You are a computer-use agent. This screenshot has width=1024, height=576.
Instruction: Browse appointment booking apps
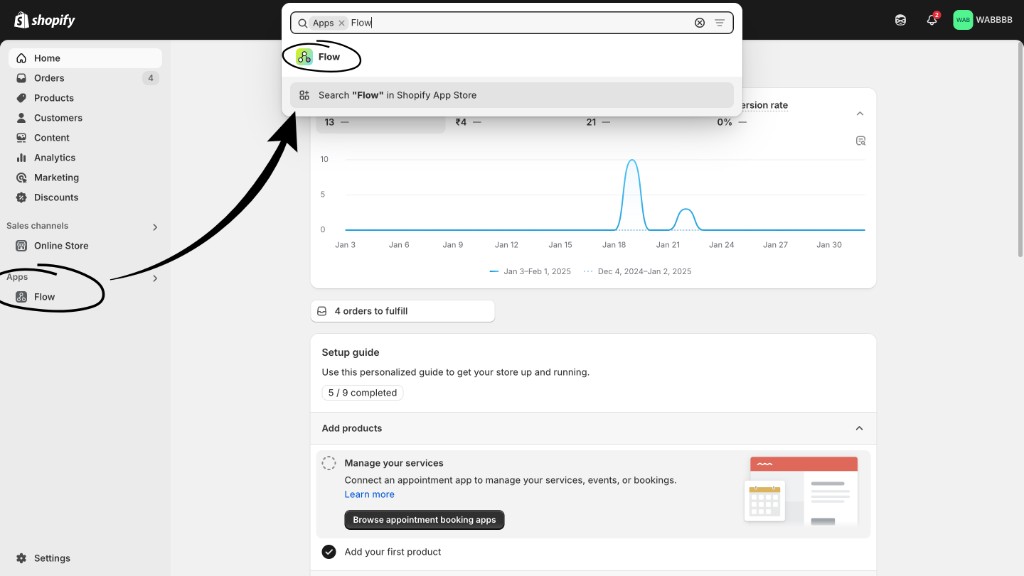point(424,520)
